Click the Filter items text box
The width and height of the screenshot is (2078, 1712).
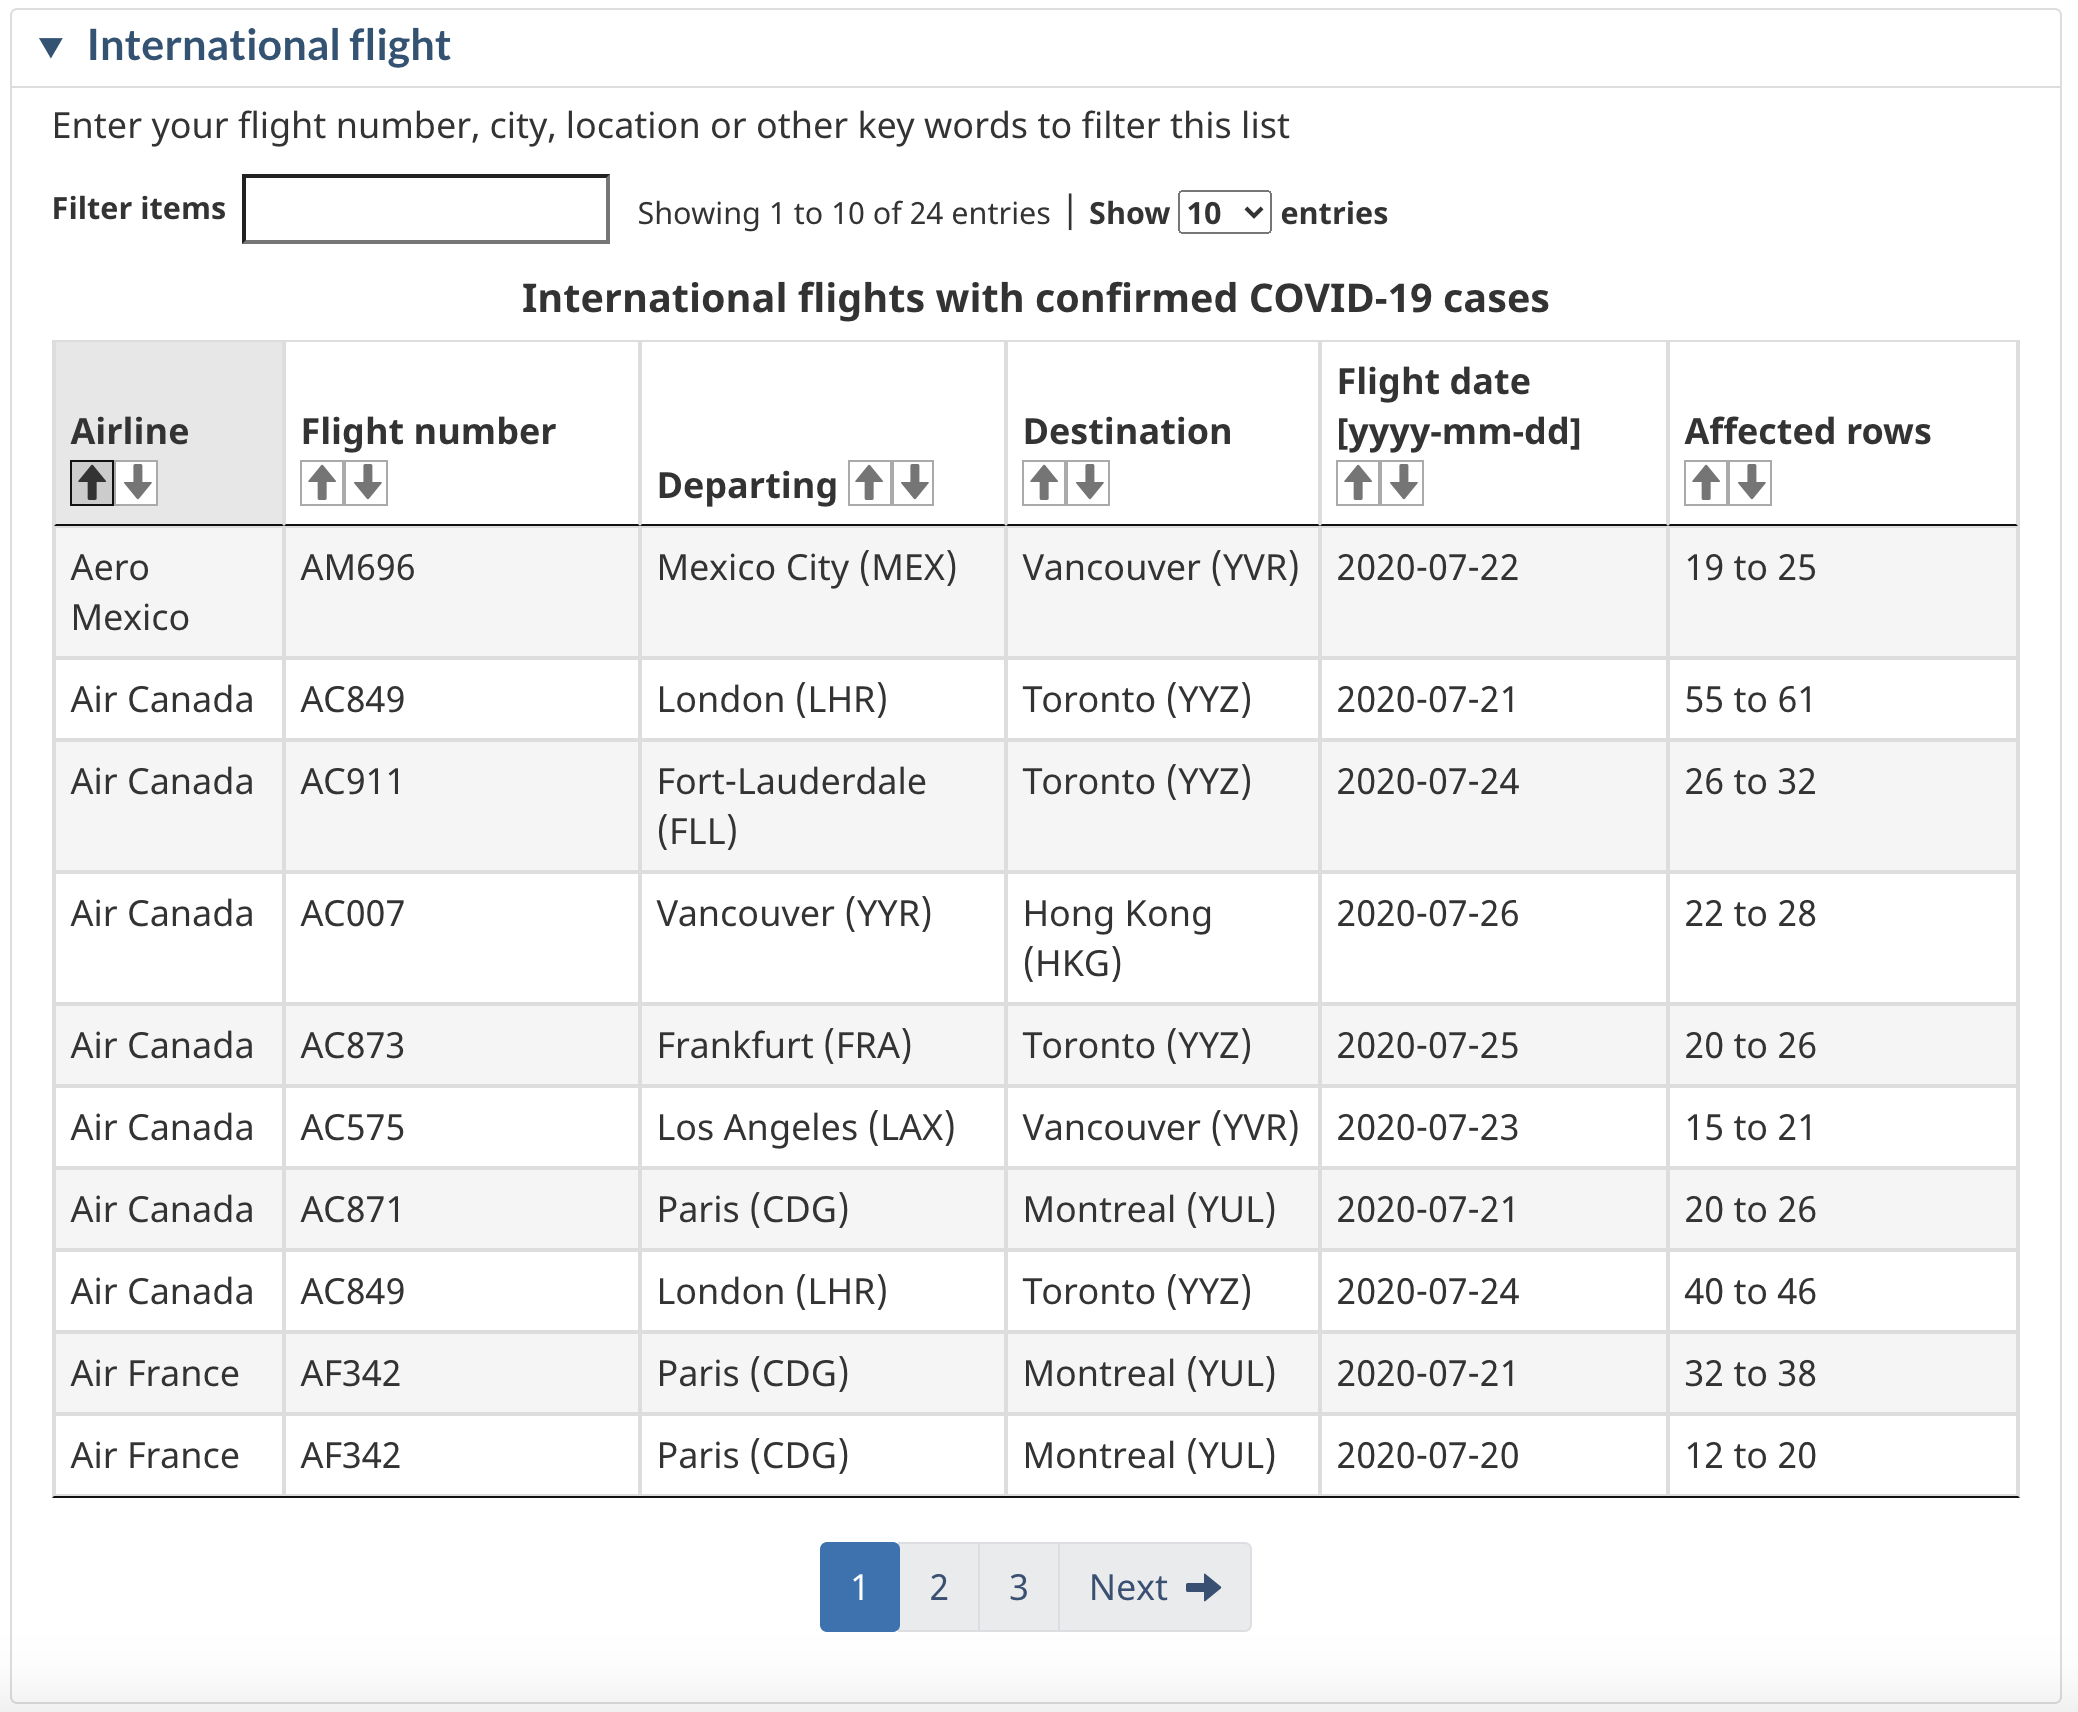tap(426, 209)
